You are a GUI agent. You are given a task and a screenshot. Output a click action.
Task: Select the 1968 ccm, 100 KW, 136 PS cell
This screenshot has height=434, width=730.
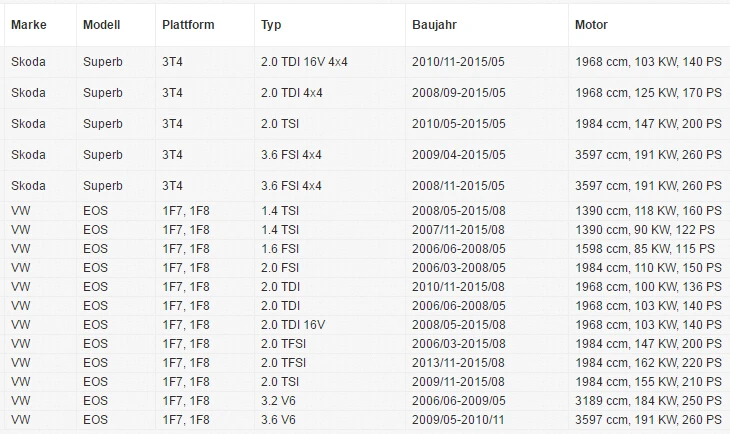(x=648, y=287)
